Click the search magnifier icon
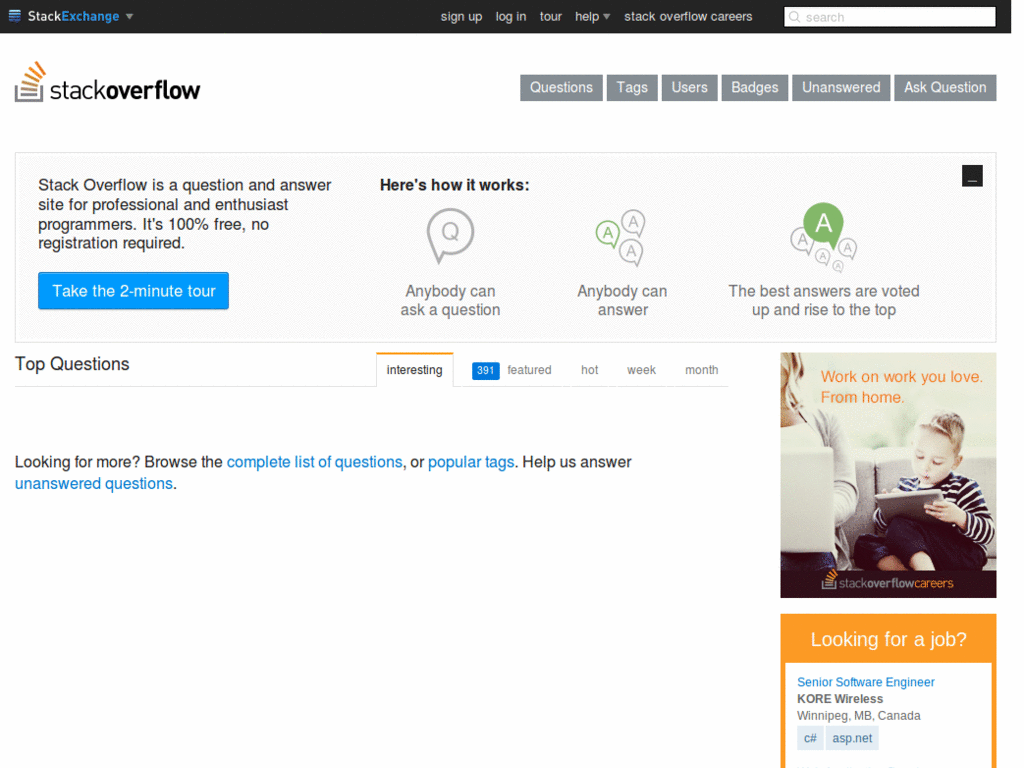The image size is (1024, 768). (795, 17)
